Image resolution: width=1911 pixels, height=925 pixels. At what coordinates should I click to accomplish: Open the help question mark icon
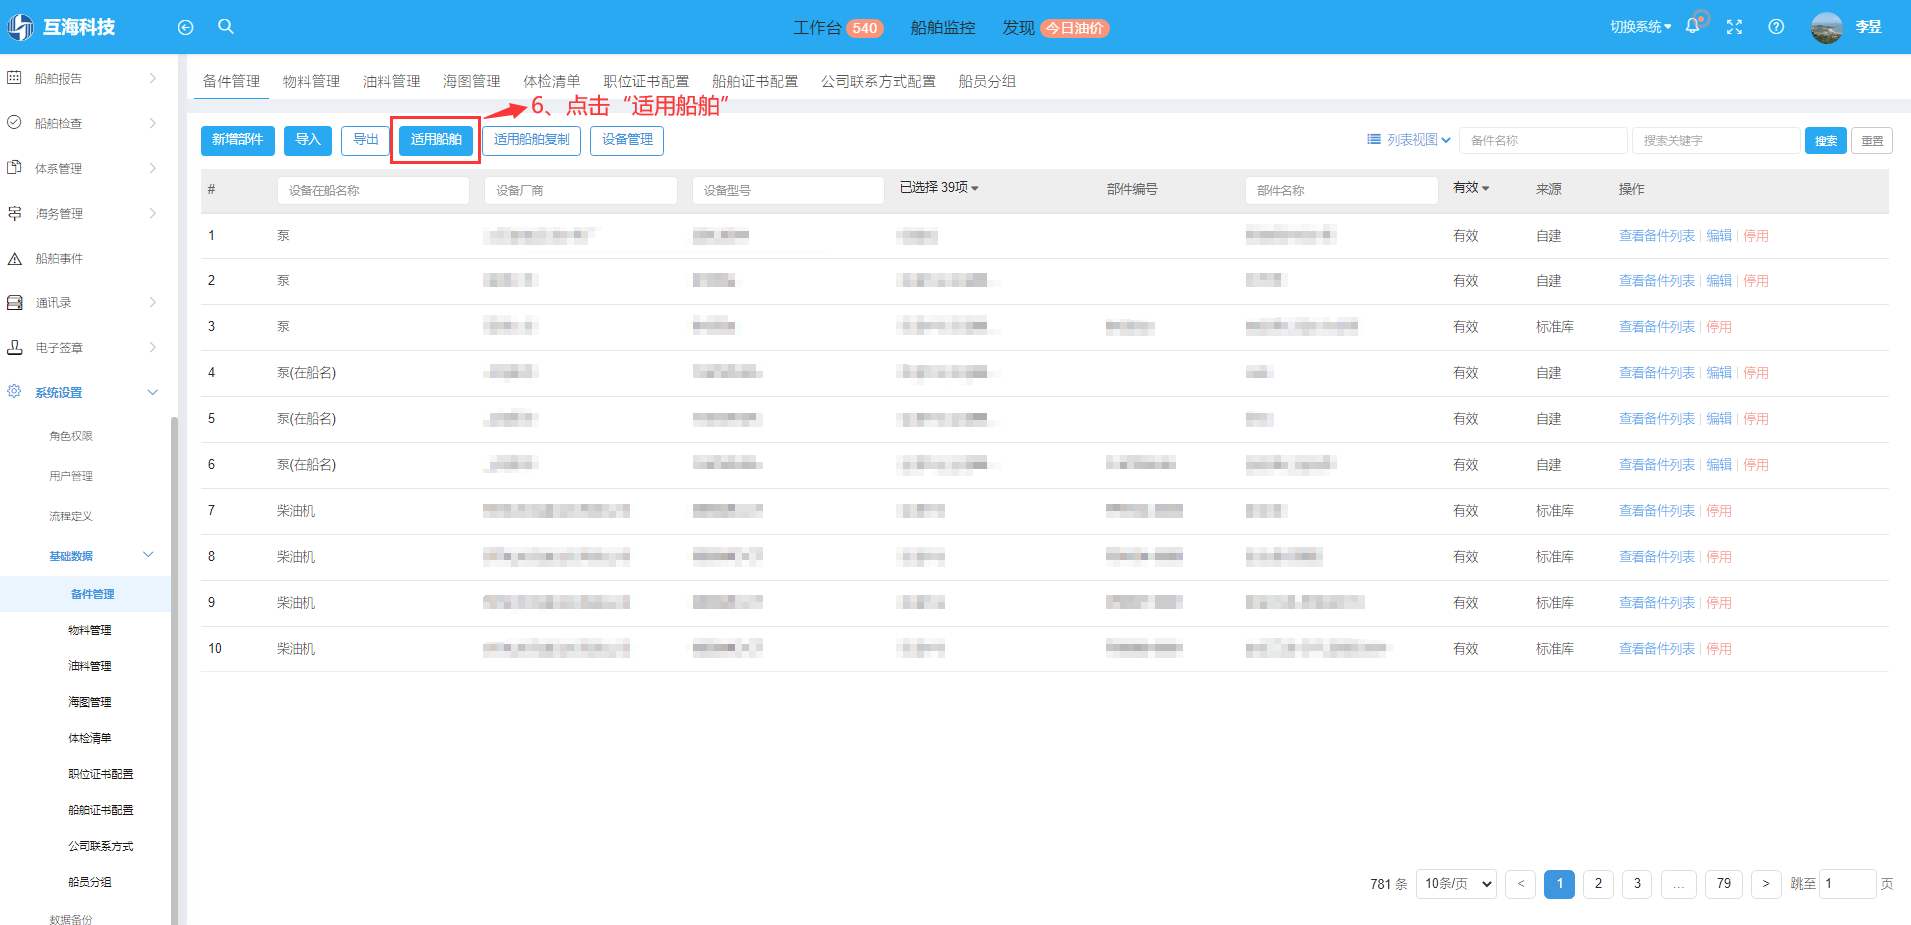(x=1776, y=27)
